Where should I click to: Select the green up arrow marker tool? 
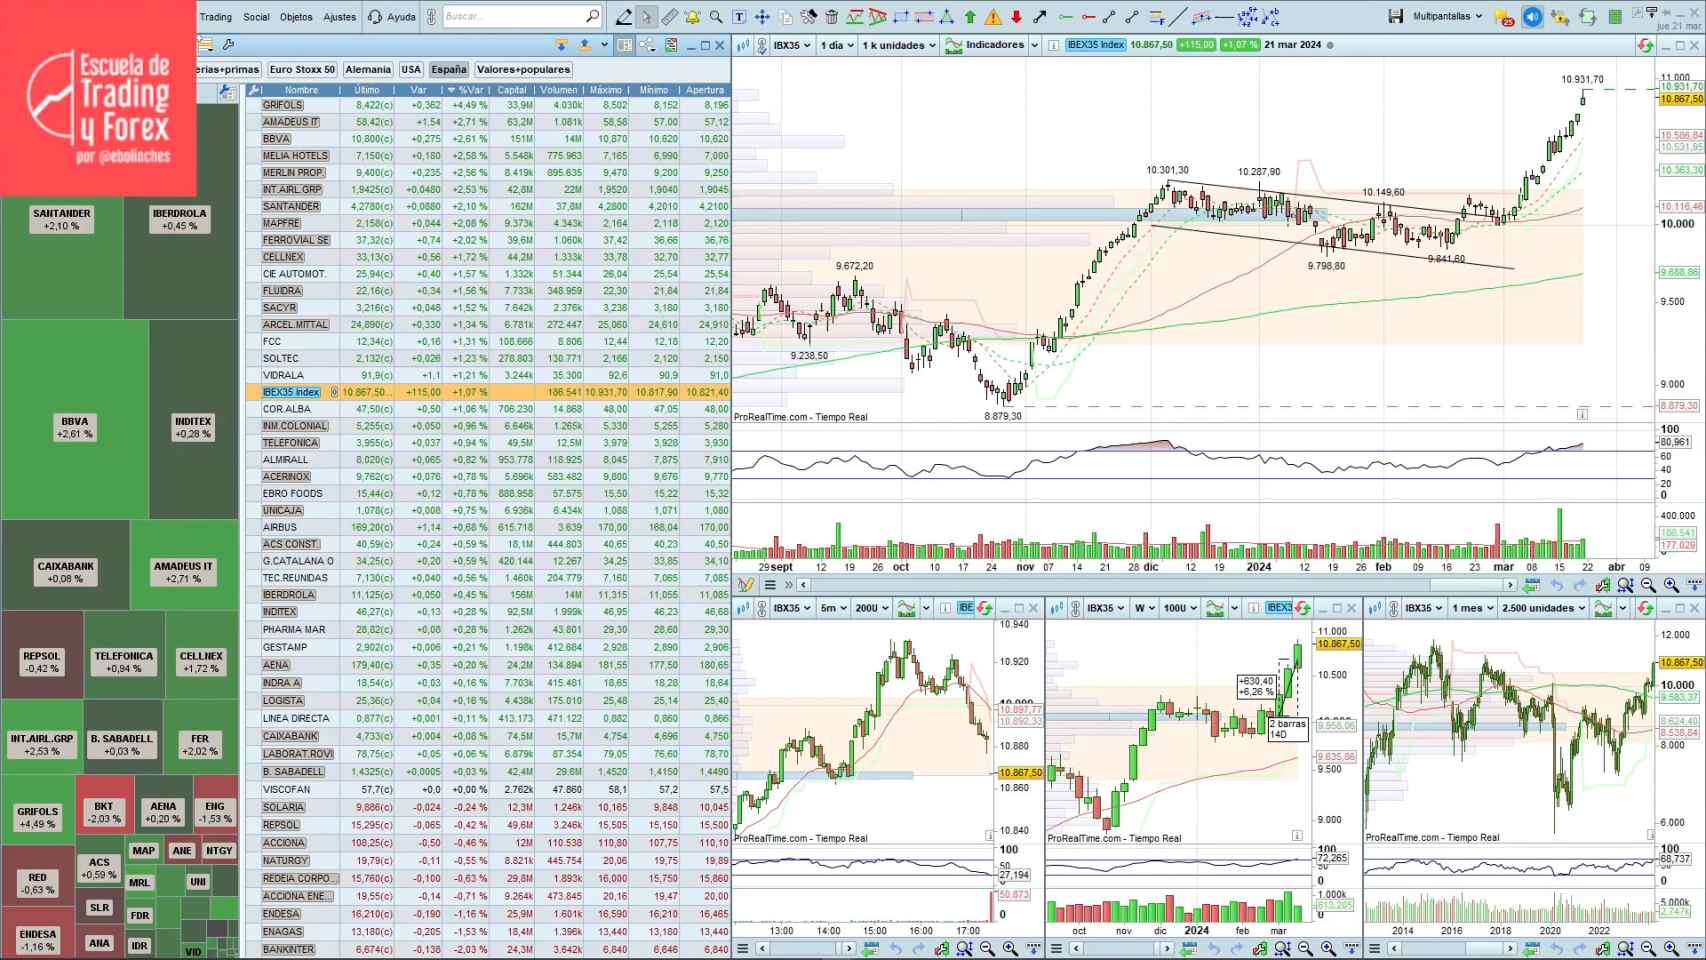[x=970, y=16]
